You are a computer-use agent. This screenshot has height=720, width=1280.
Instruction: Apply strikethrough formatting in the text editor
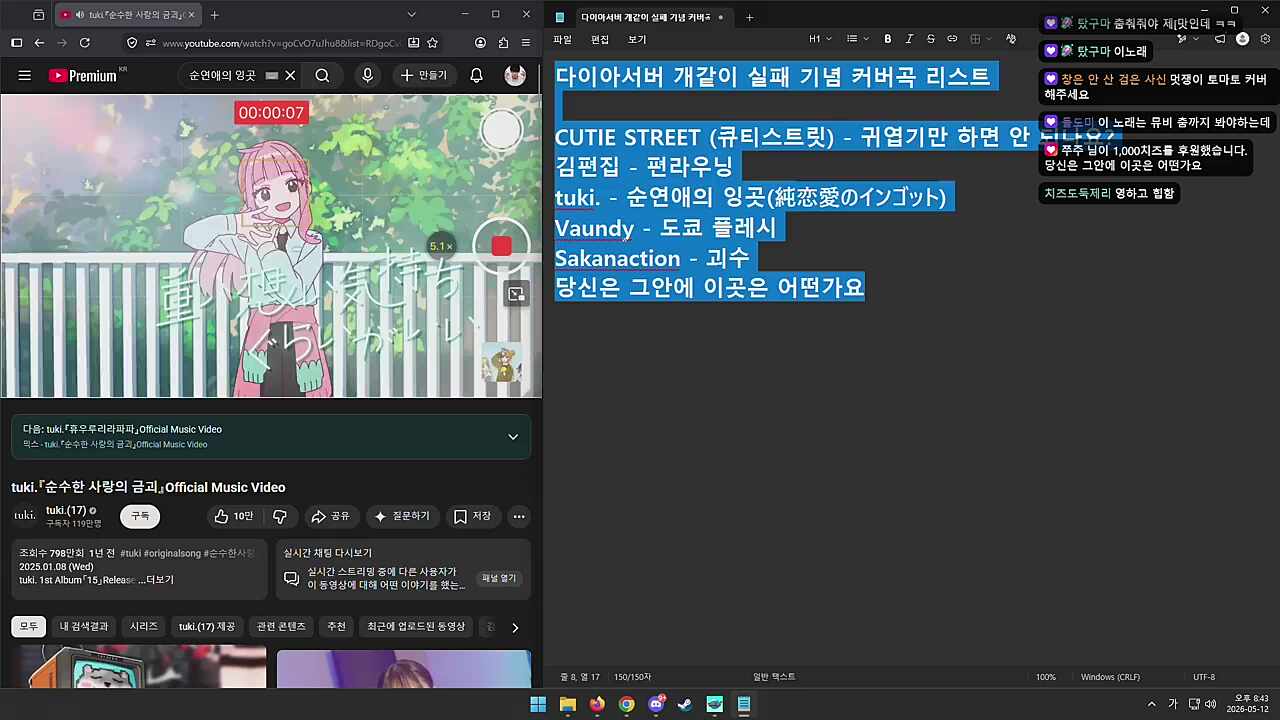931,39
